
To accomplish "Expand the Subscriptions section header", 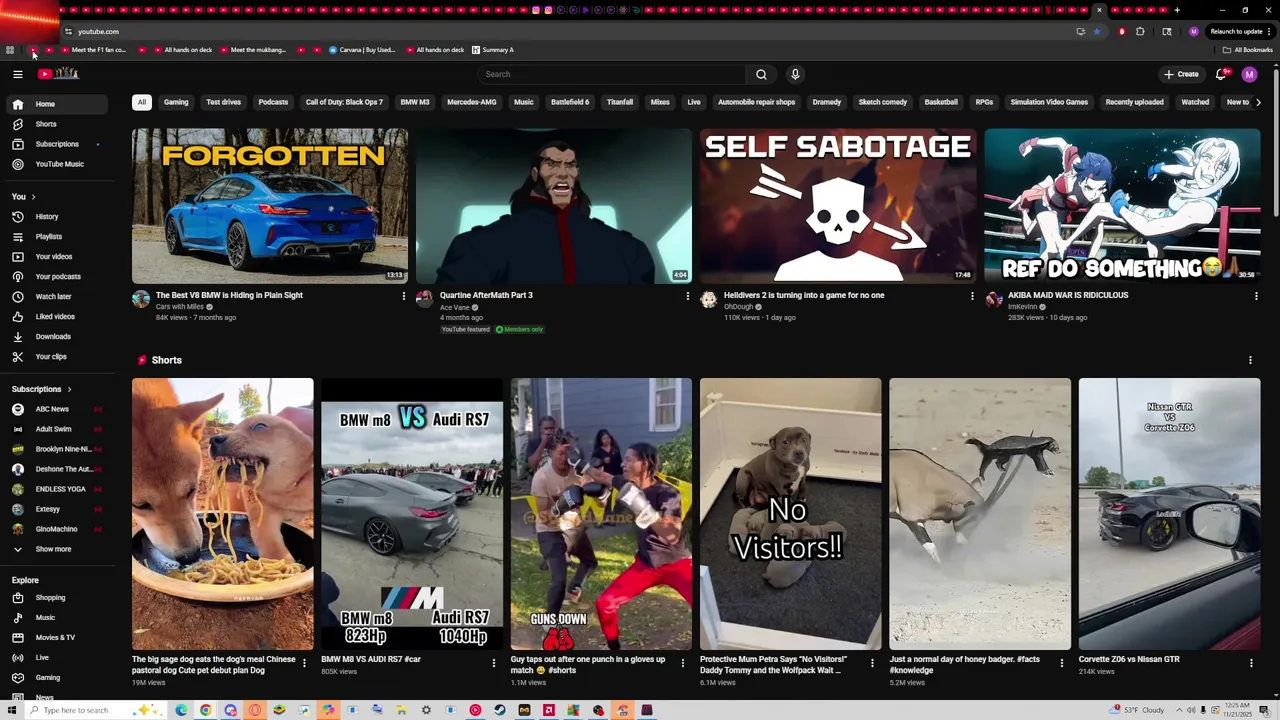I will coord(42,389).
